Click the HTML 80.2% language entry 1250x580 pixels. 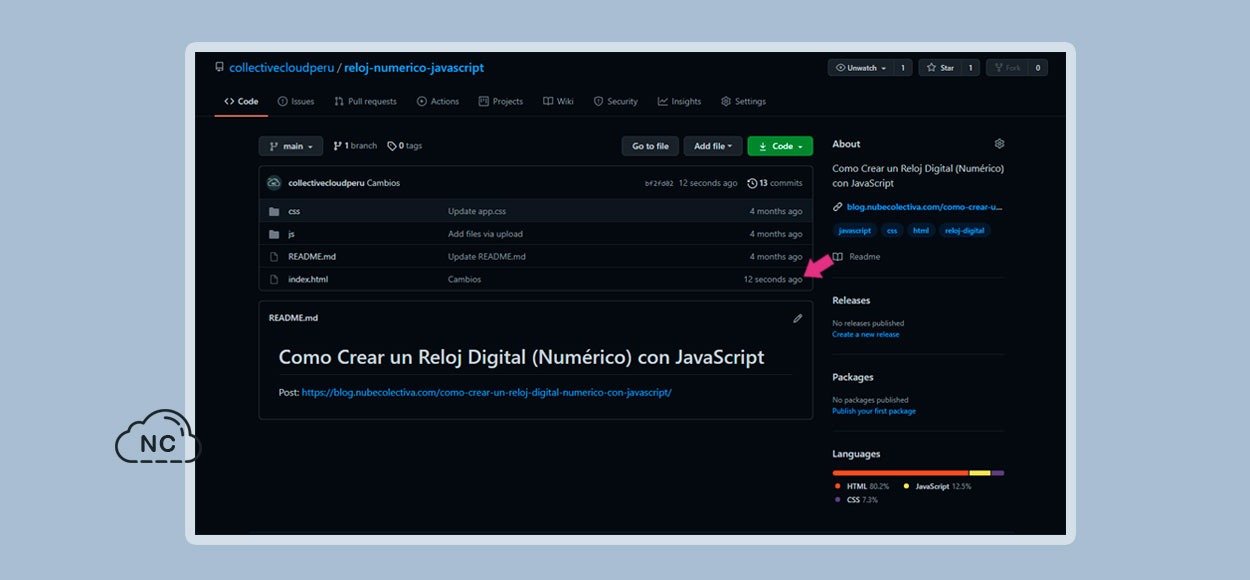point(861,486)
